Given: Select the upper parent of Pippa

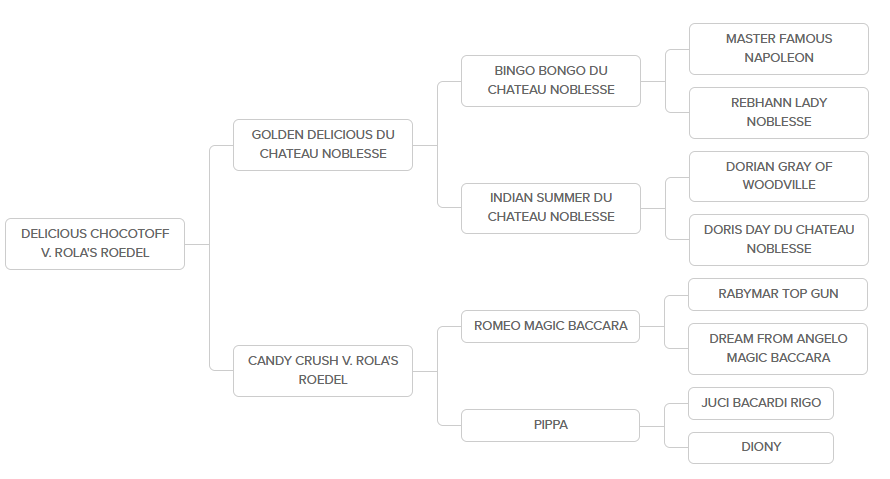Looking at the screenshot, I should [x=760, y=403].
